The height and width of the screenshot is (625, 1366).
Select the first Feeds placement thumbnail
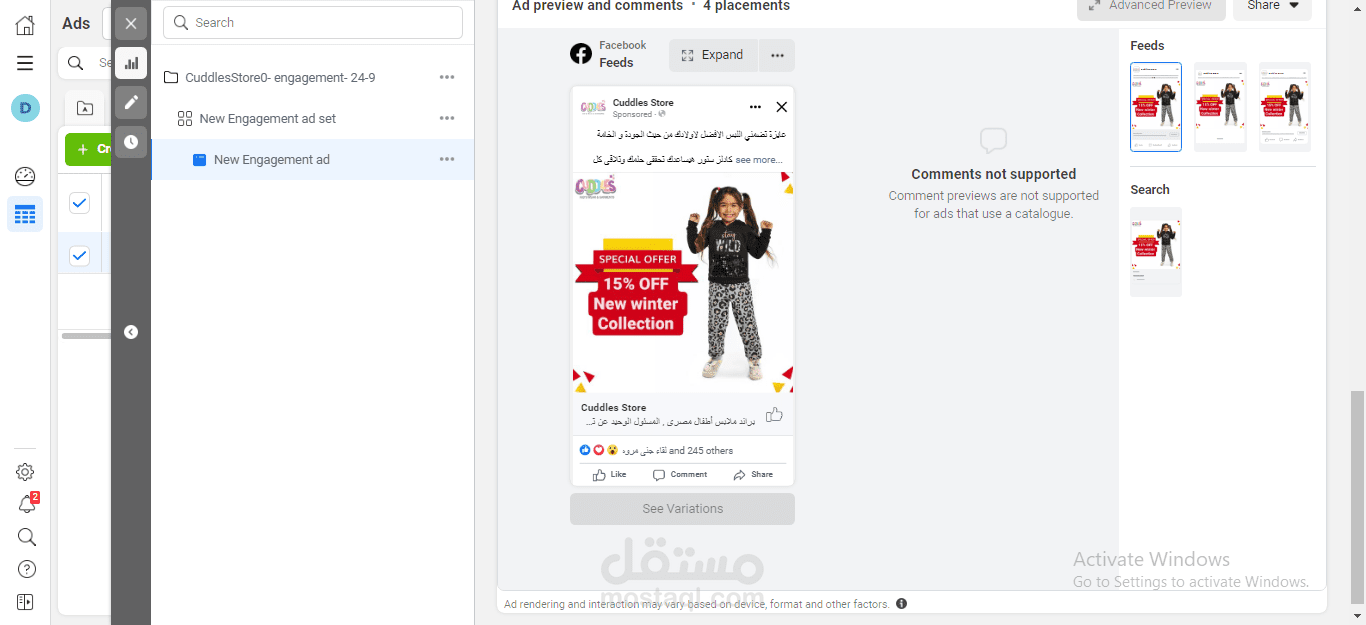[x=1156, y=107]
